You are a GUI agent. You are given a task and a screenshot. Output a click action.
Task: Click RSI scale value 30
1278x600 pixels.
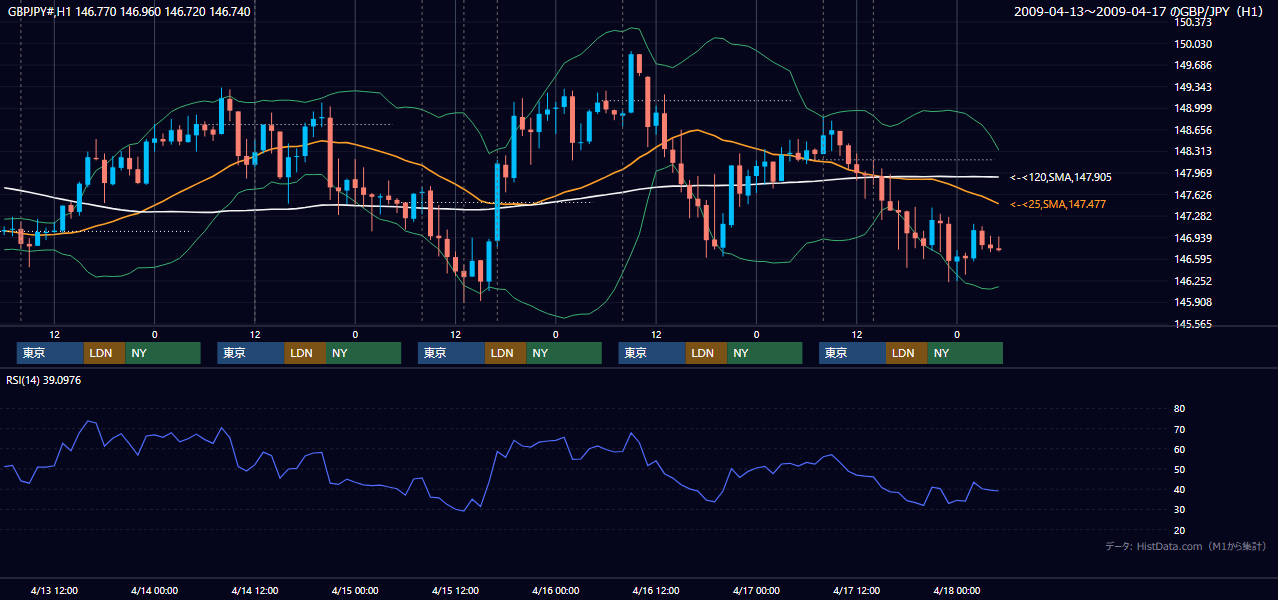click(x=1180, y=510)
